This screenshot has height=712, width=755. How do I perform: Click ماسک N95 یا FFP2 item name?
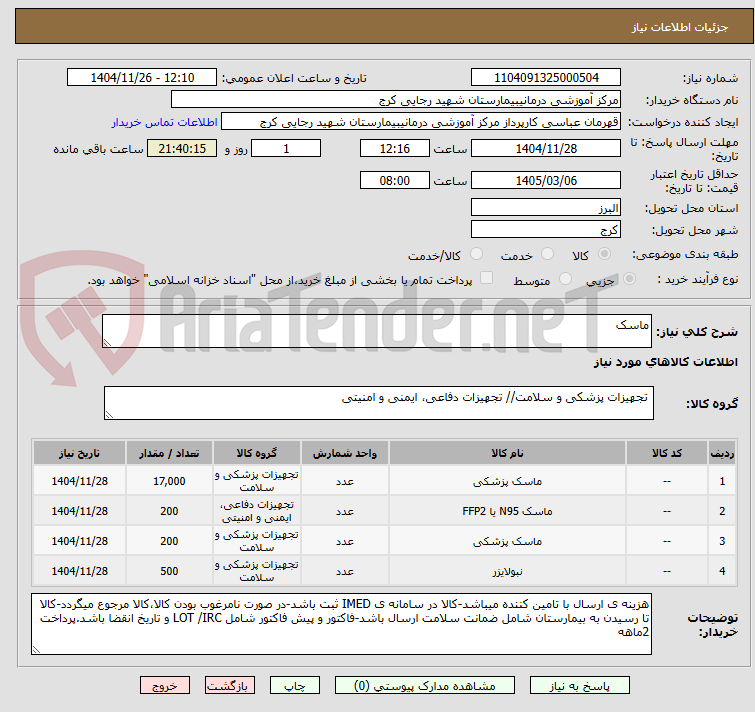coord(507,511)
